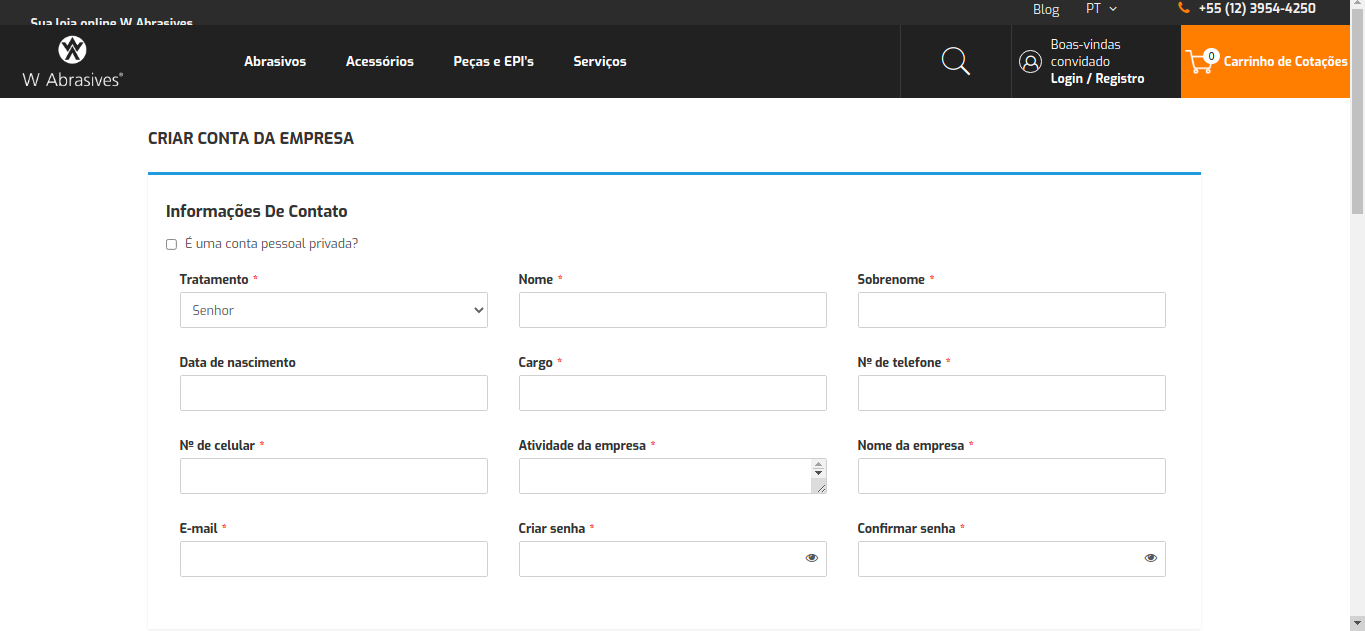Open the Blog link
This screenshot has width=1365, height=631.
tap(1046, 9)
